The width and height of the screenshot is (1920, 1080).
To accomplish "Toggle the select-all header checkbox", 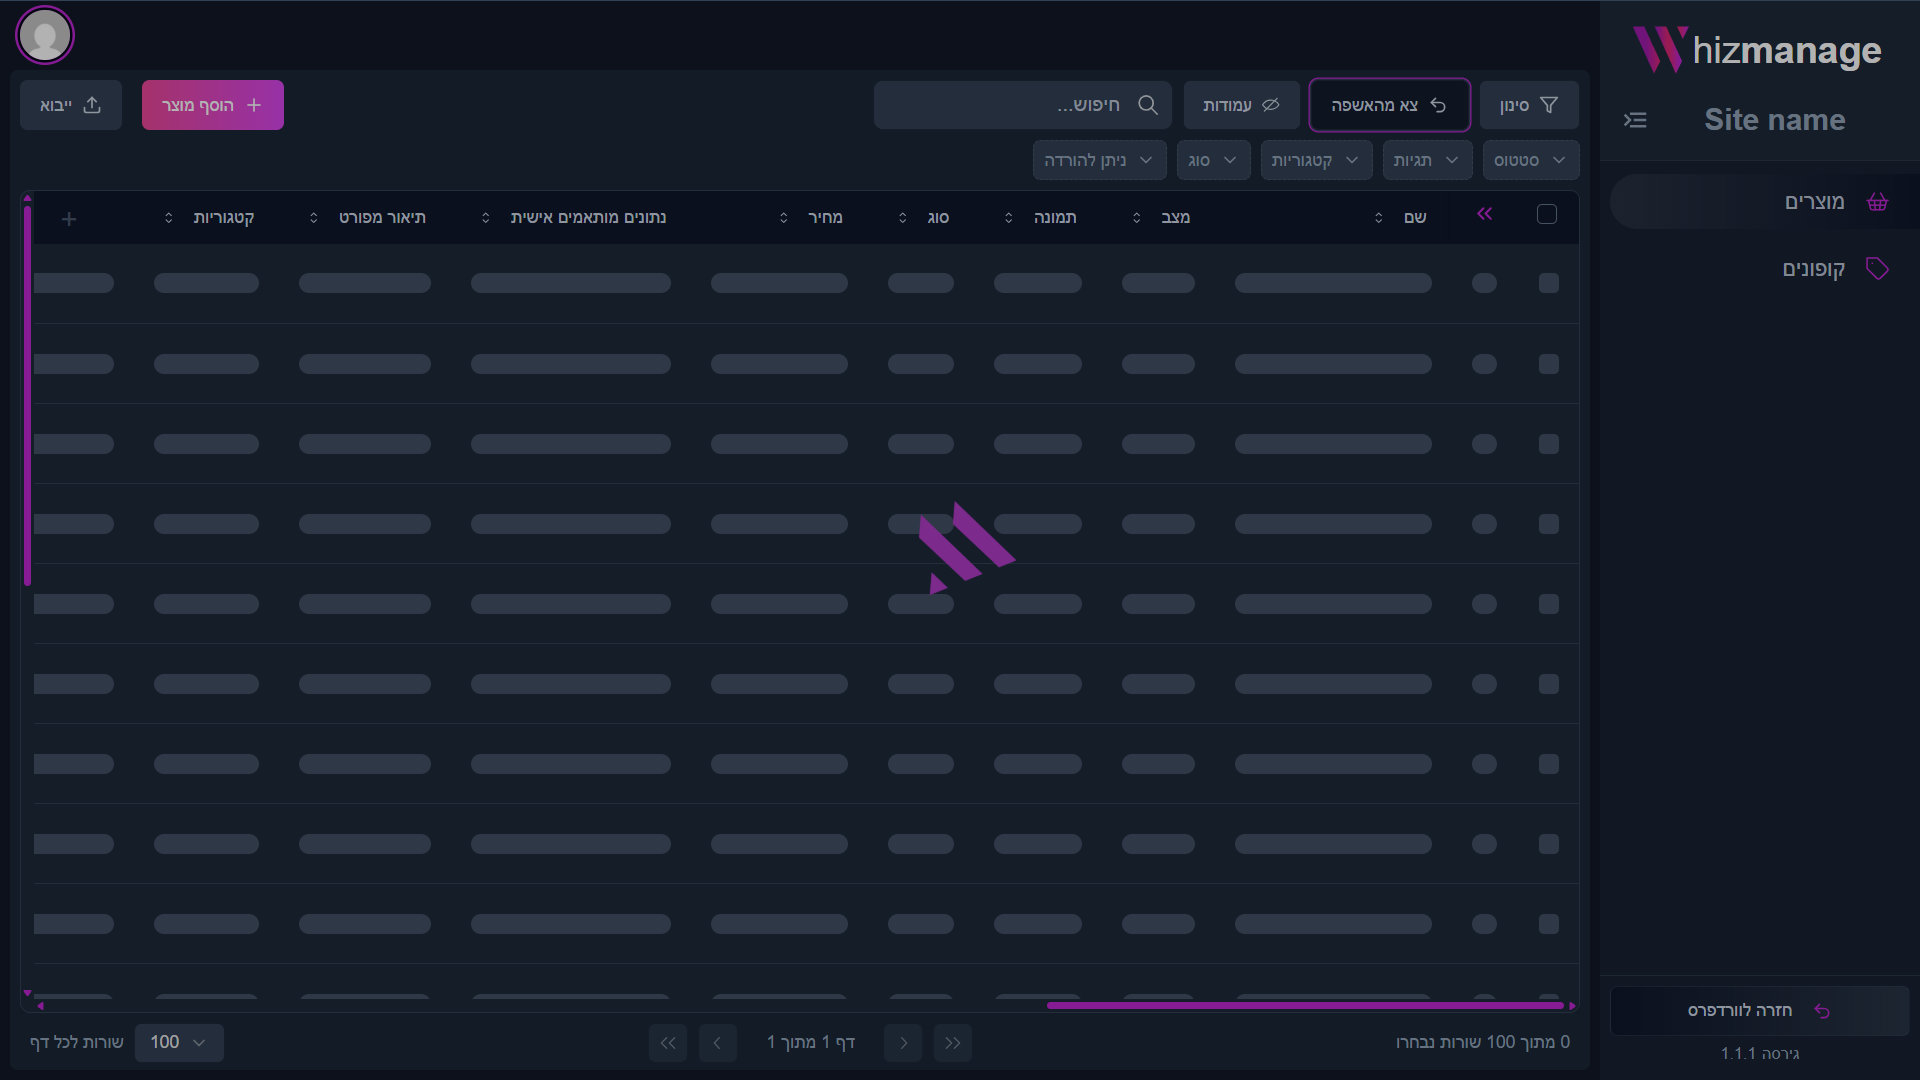I will [1546, 214].
